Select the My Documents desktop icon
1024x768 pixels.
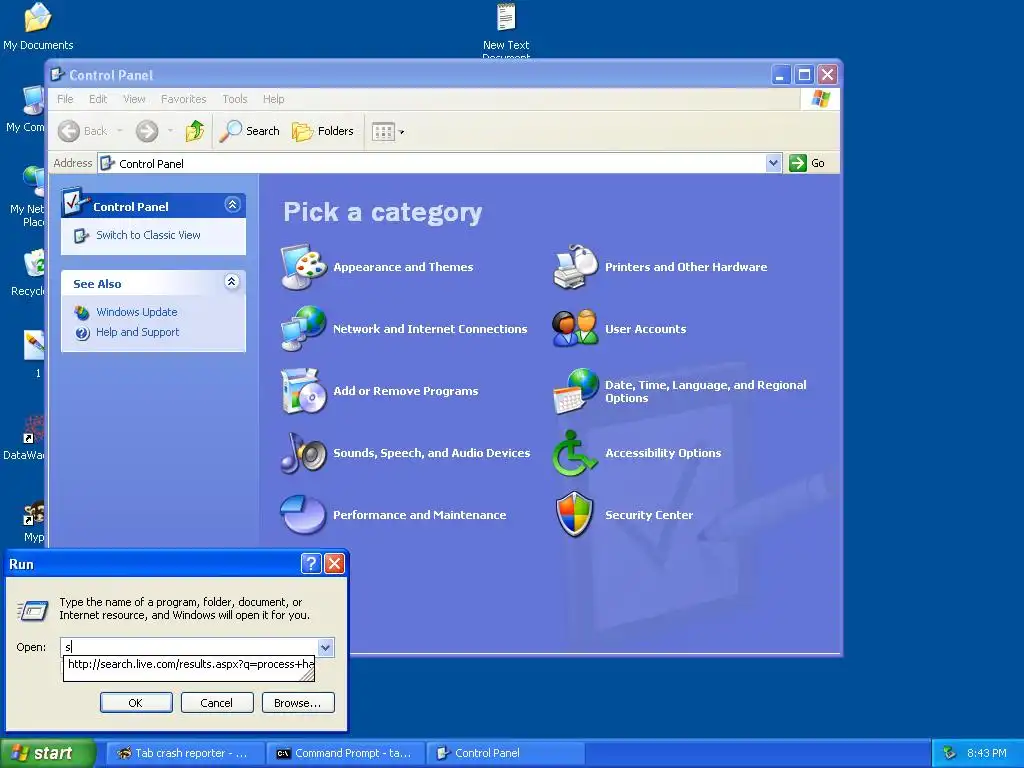[x=38, y=27]
